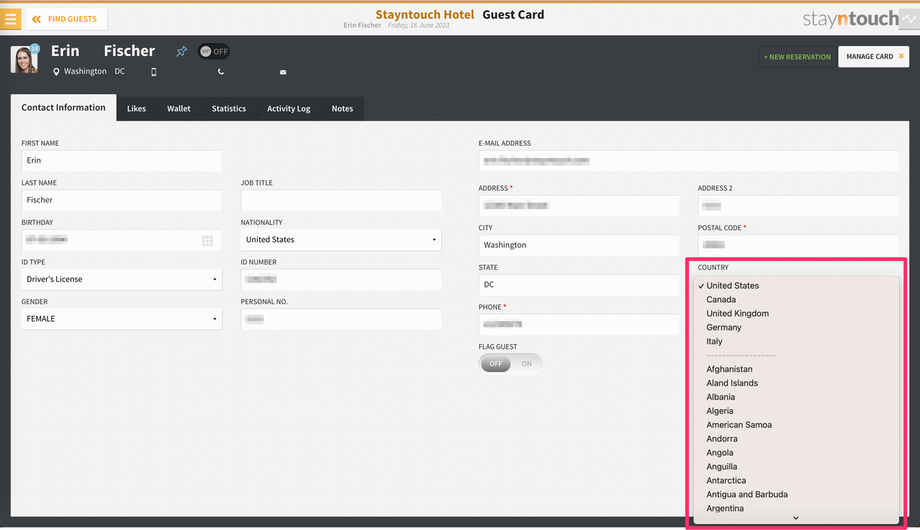
Task: Select Argentina in country list
Action: (796, 508)
